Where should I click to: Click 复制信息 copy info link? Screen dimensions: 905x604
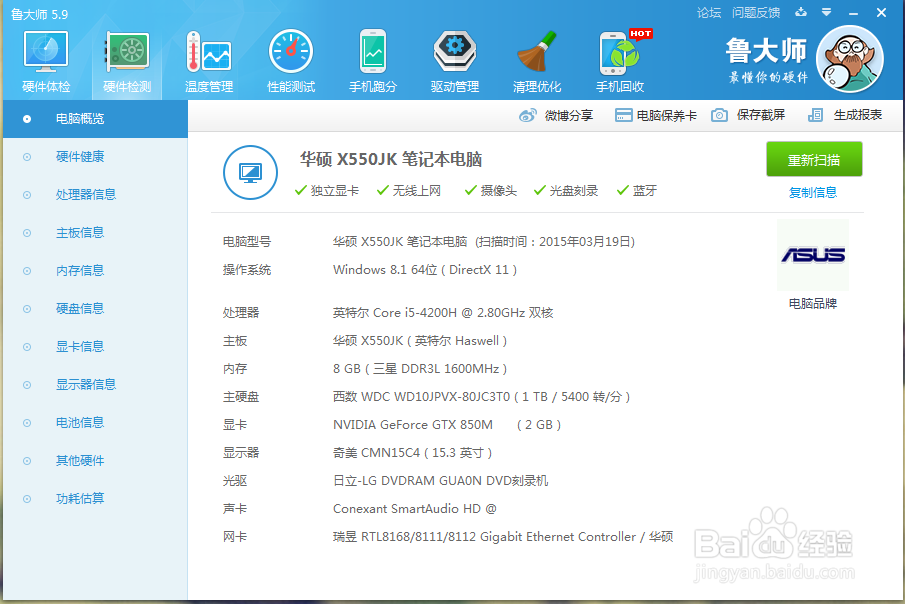[813, 192]
